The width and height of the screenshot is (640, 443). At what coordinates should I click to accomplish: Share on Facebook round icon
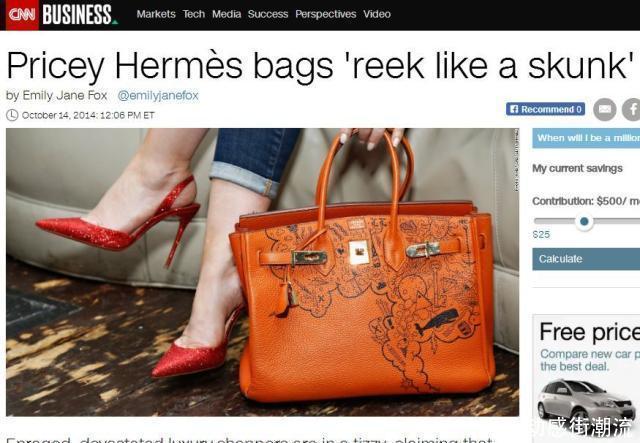[631, 109]
